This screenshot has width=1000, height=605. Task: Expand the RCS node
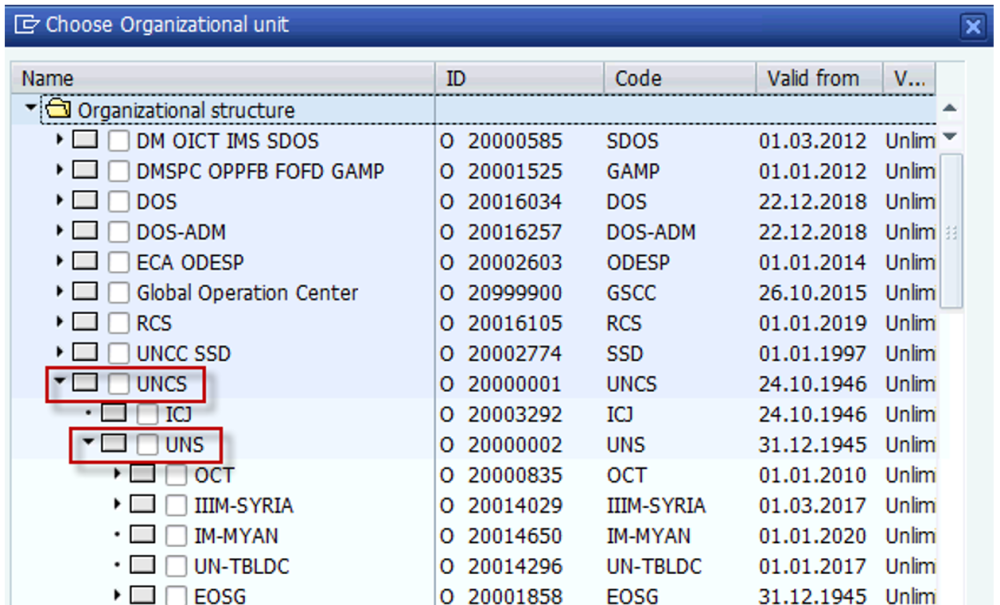tap(60, 321)
